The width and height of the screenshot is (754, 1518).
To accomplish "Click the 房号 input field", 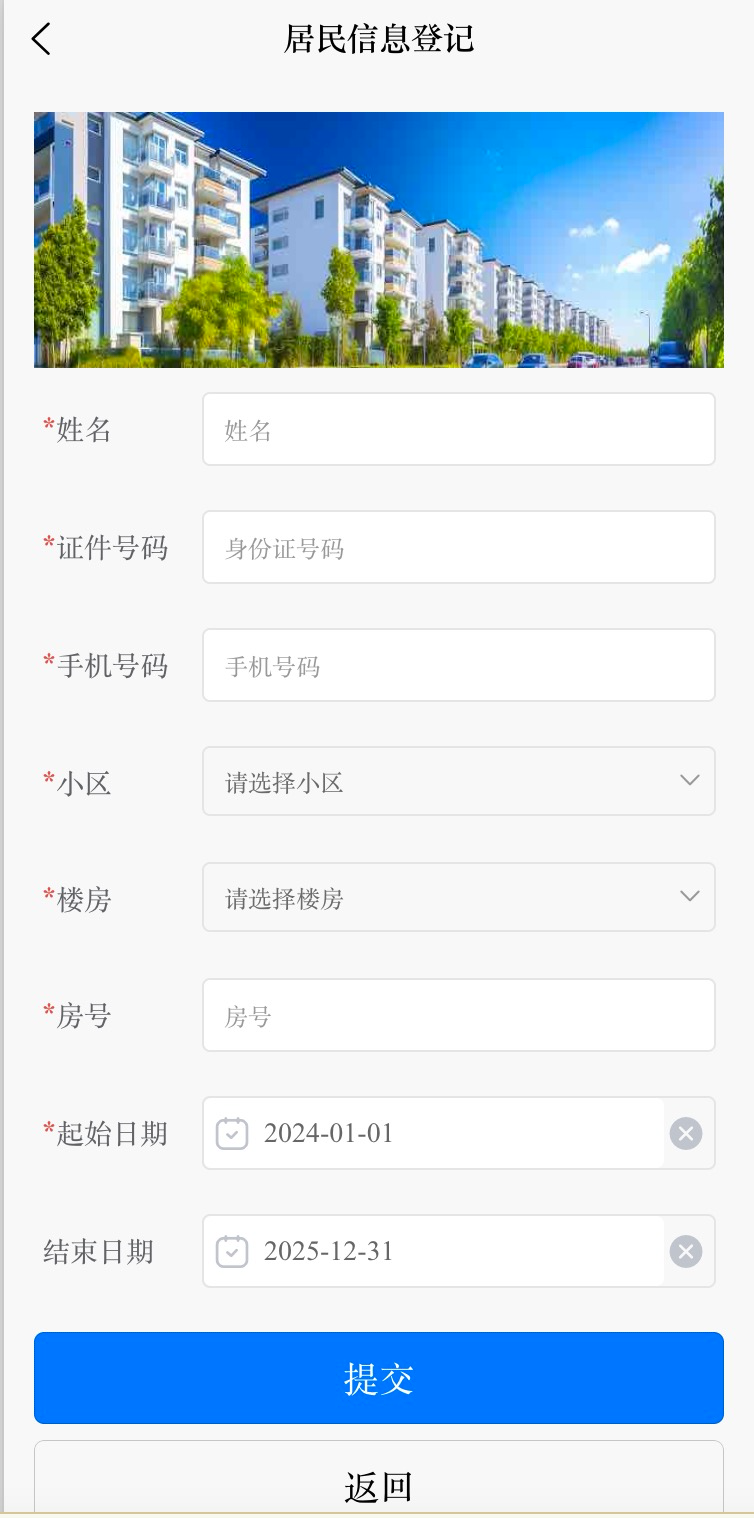I will [x=458, y=1016].
